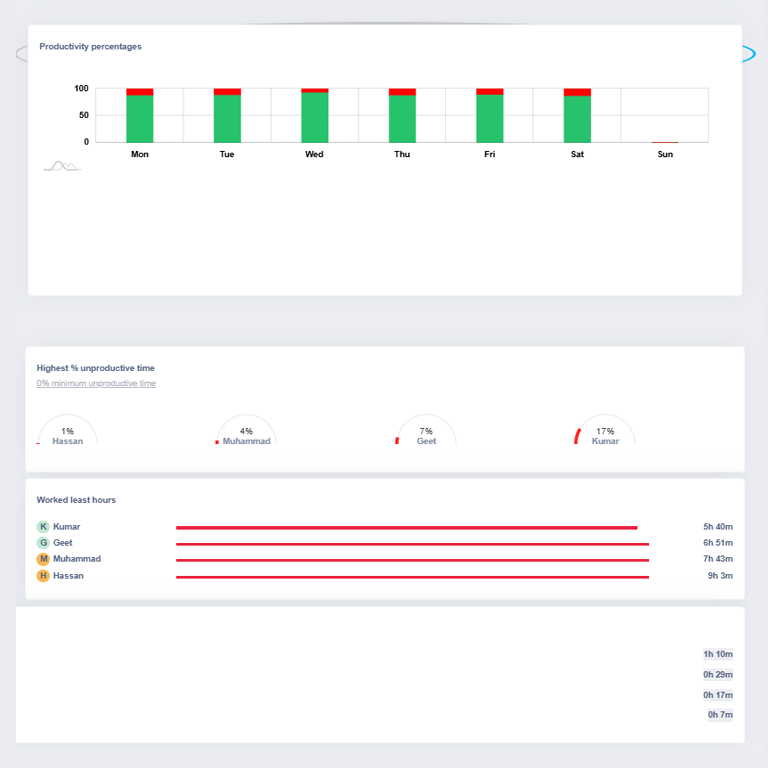Screen dimensions: 768x768
Task: Click Kumar's K avatar icon
Action: pos(43,527)
